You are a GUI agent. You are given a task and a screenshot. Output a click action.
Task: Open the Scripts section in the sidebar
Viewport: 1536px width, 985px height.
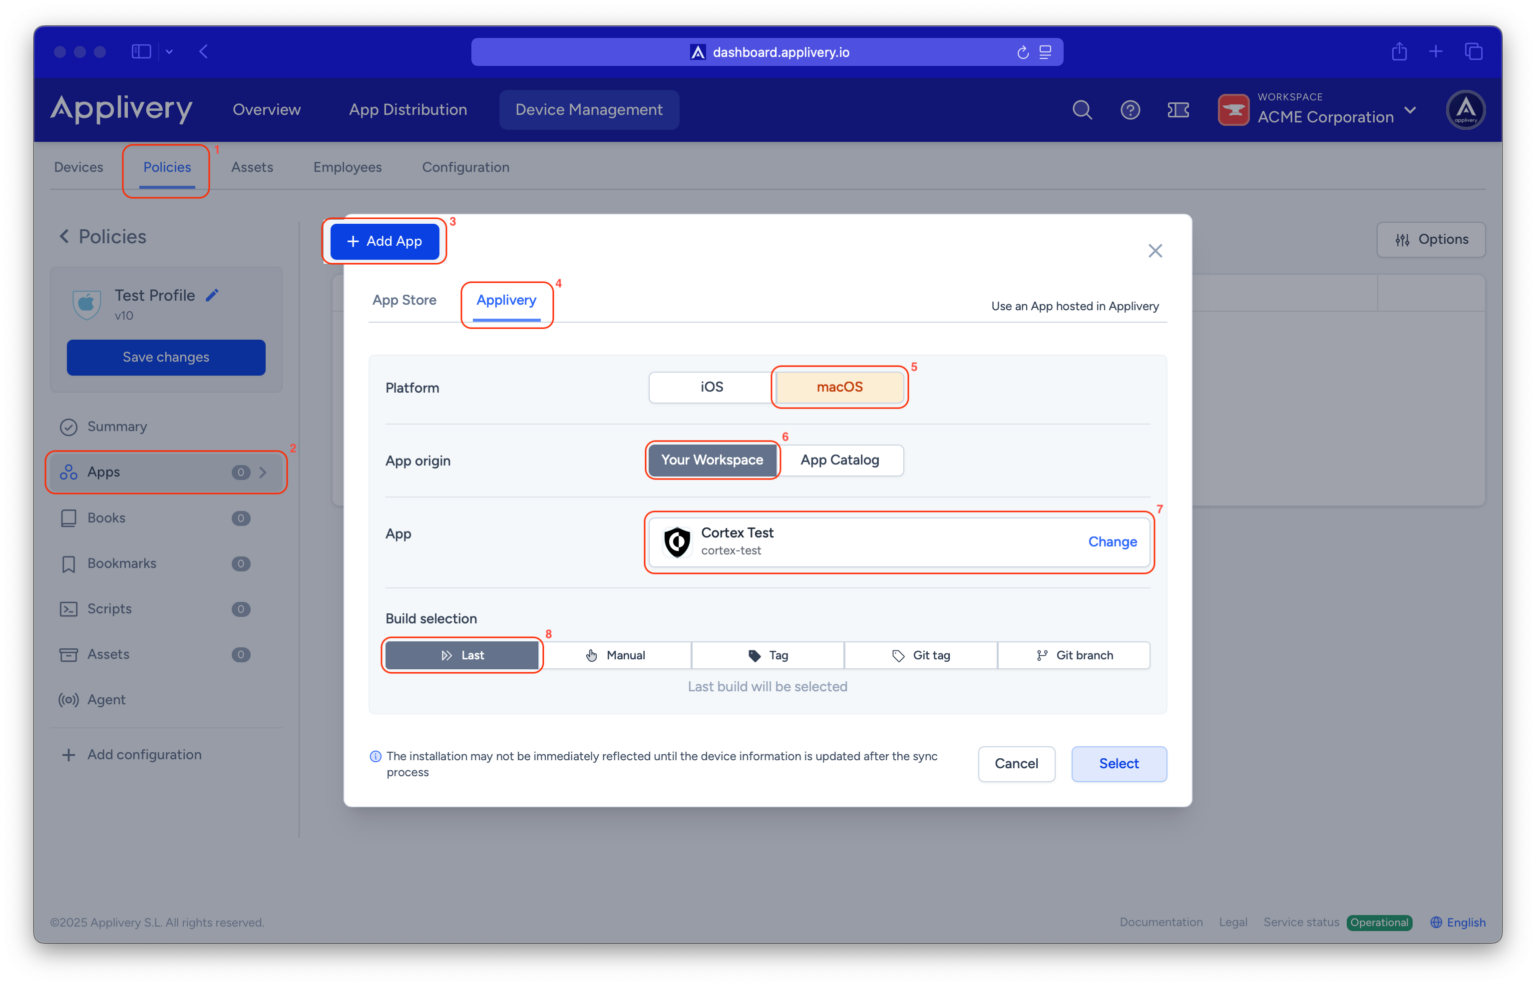tap(109, 608)
